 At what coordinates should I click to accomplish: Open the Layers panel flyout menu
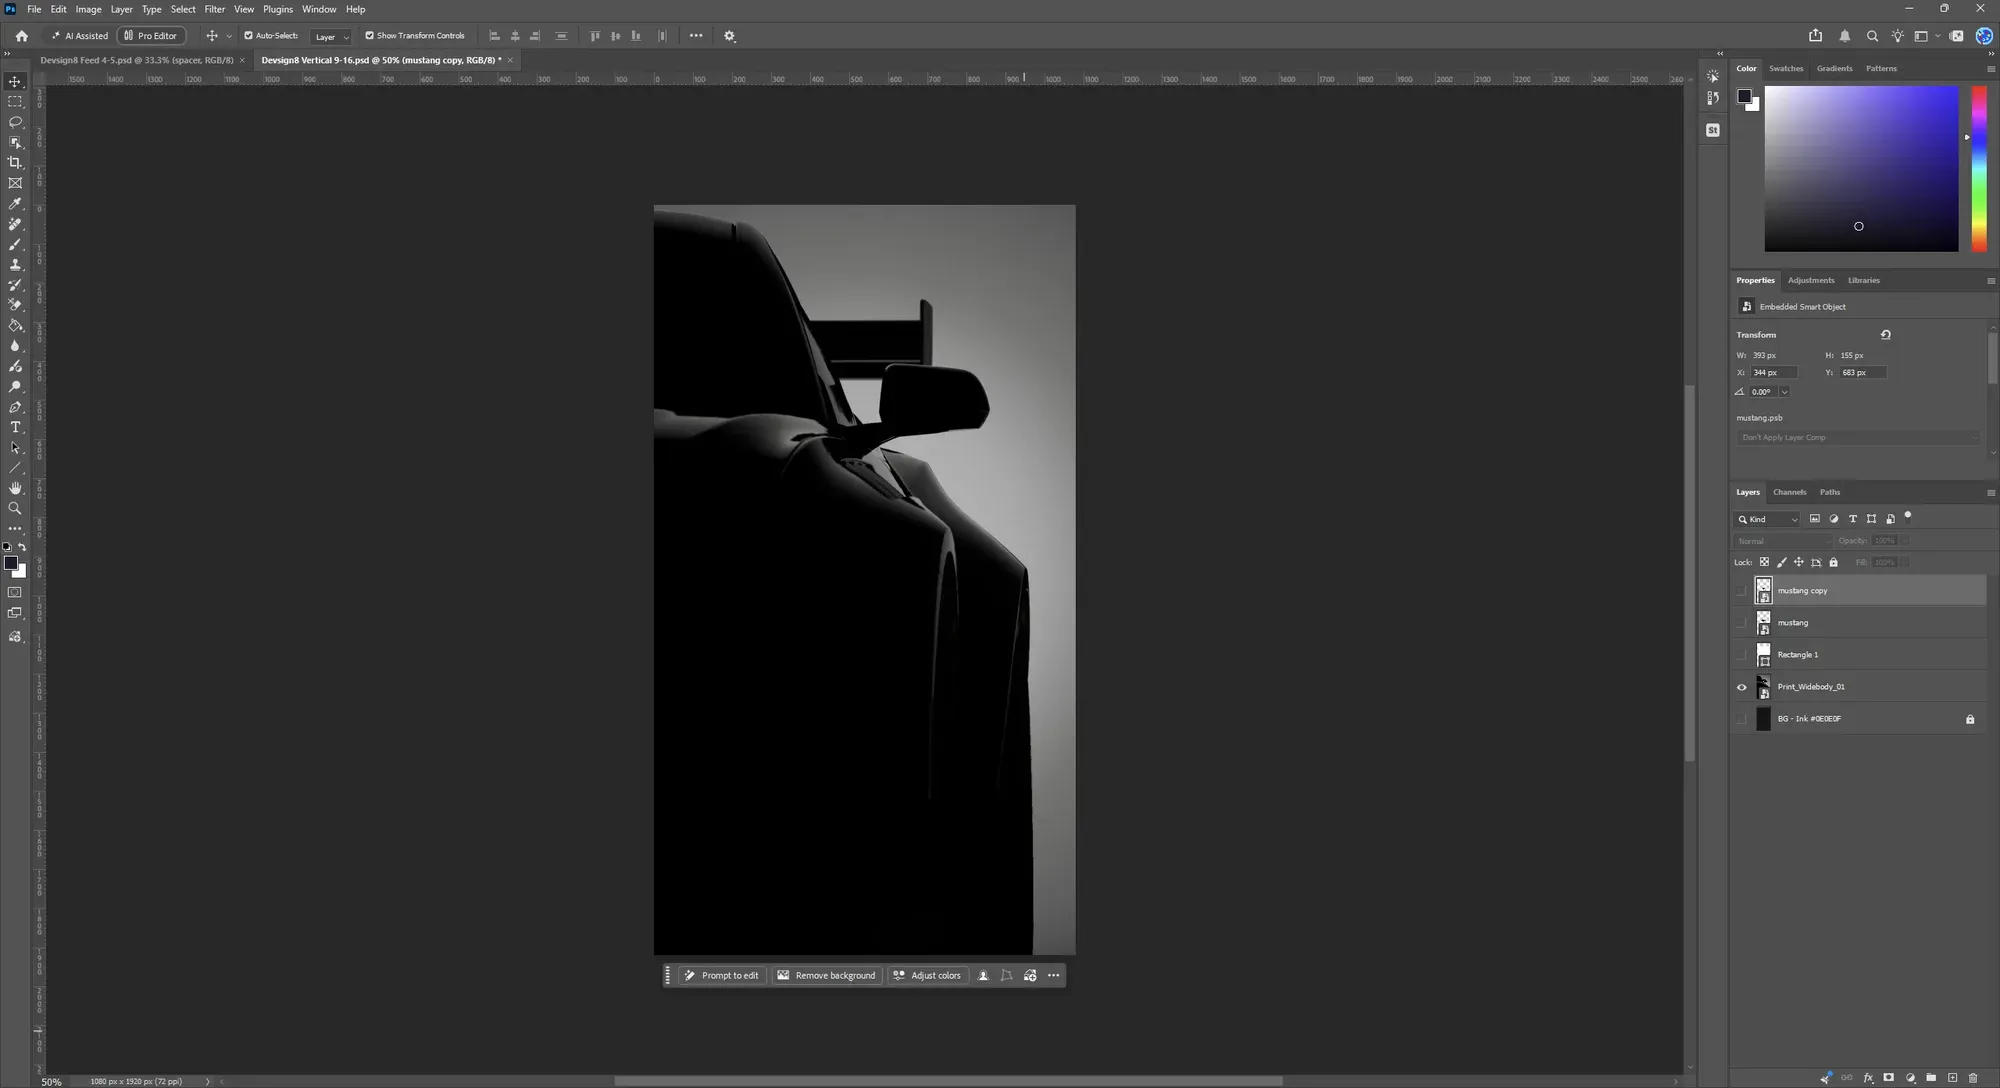click(1990, 493)
